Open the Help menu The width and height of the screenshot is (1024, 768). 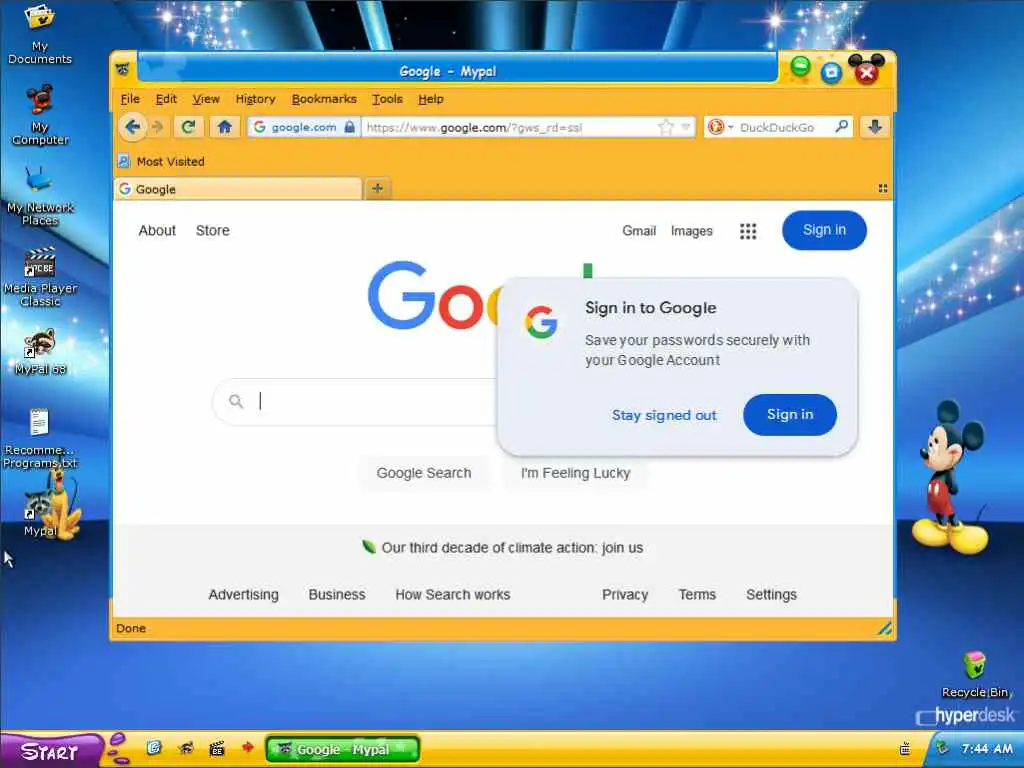430,99
